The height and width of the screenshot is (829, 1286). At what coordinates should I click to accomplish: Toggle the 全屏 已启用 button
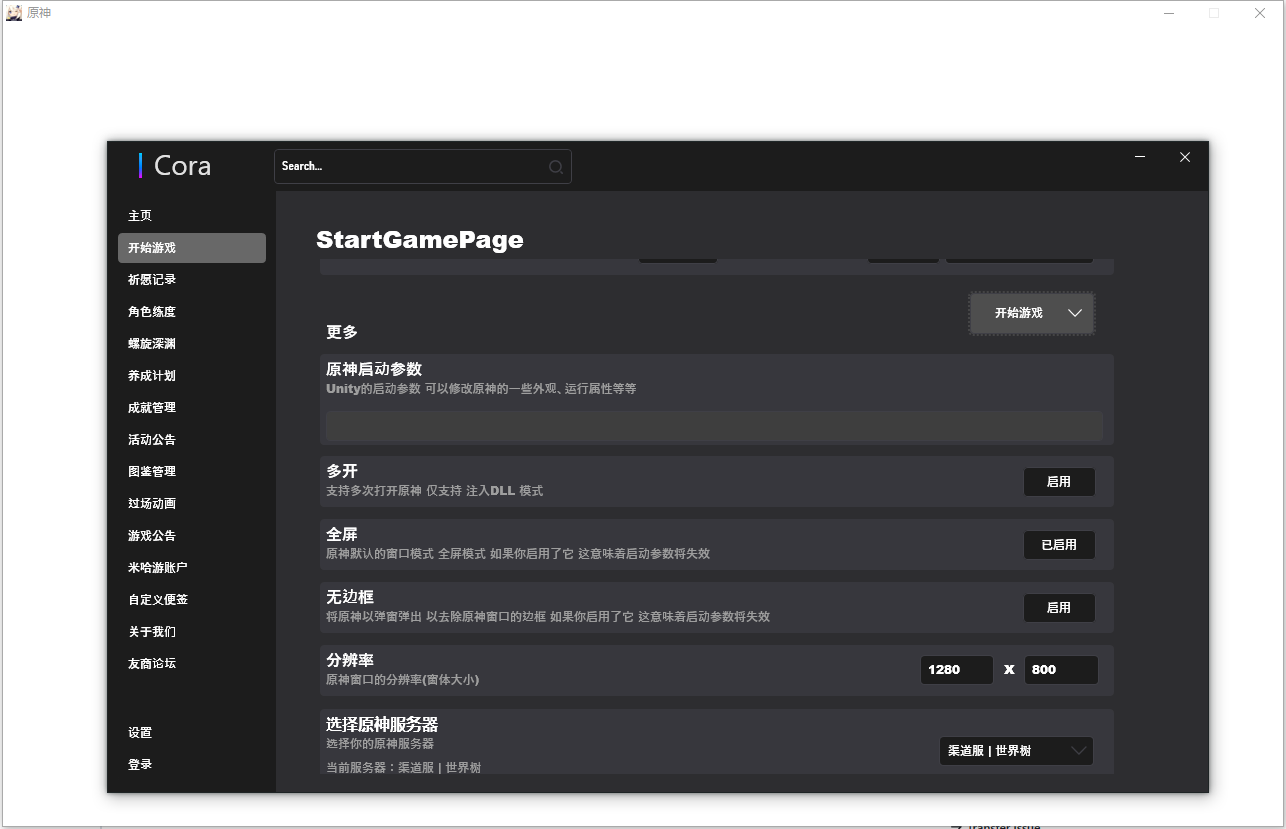1059,545
